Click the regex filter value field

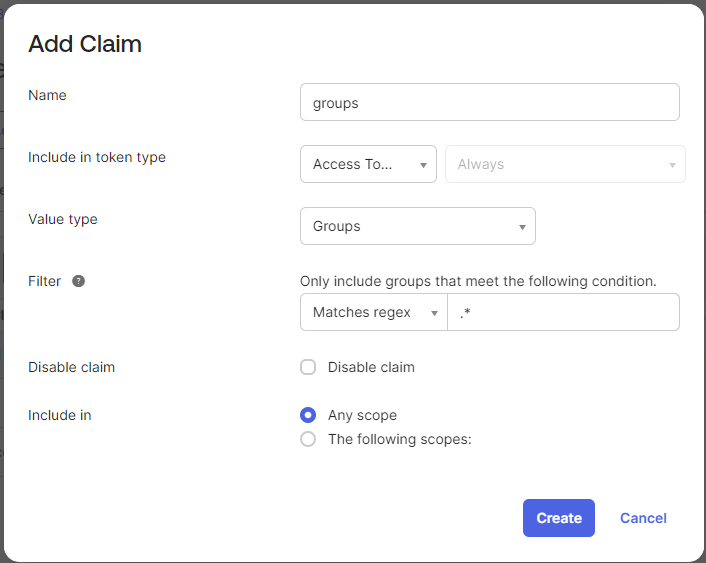tap(563, 312)
